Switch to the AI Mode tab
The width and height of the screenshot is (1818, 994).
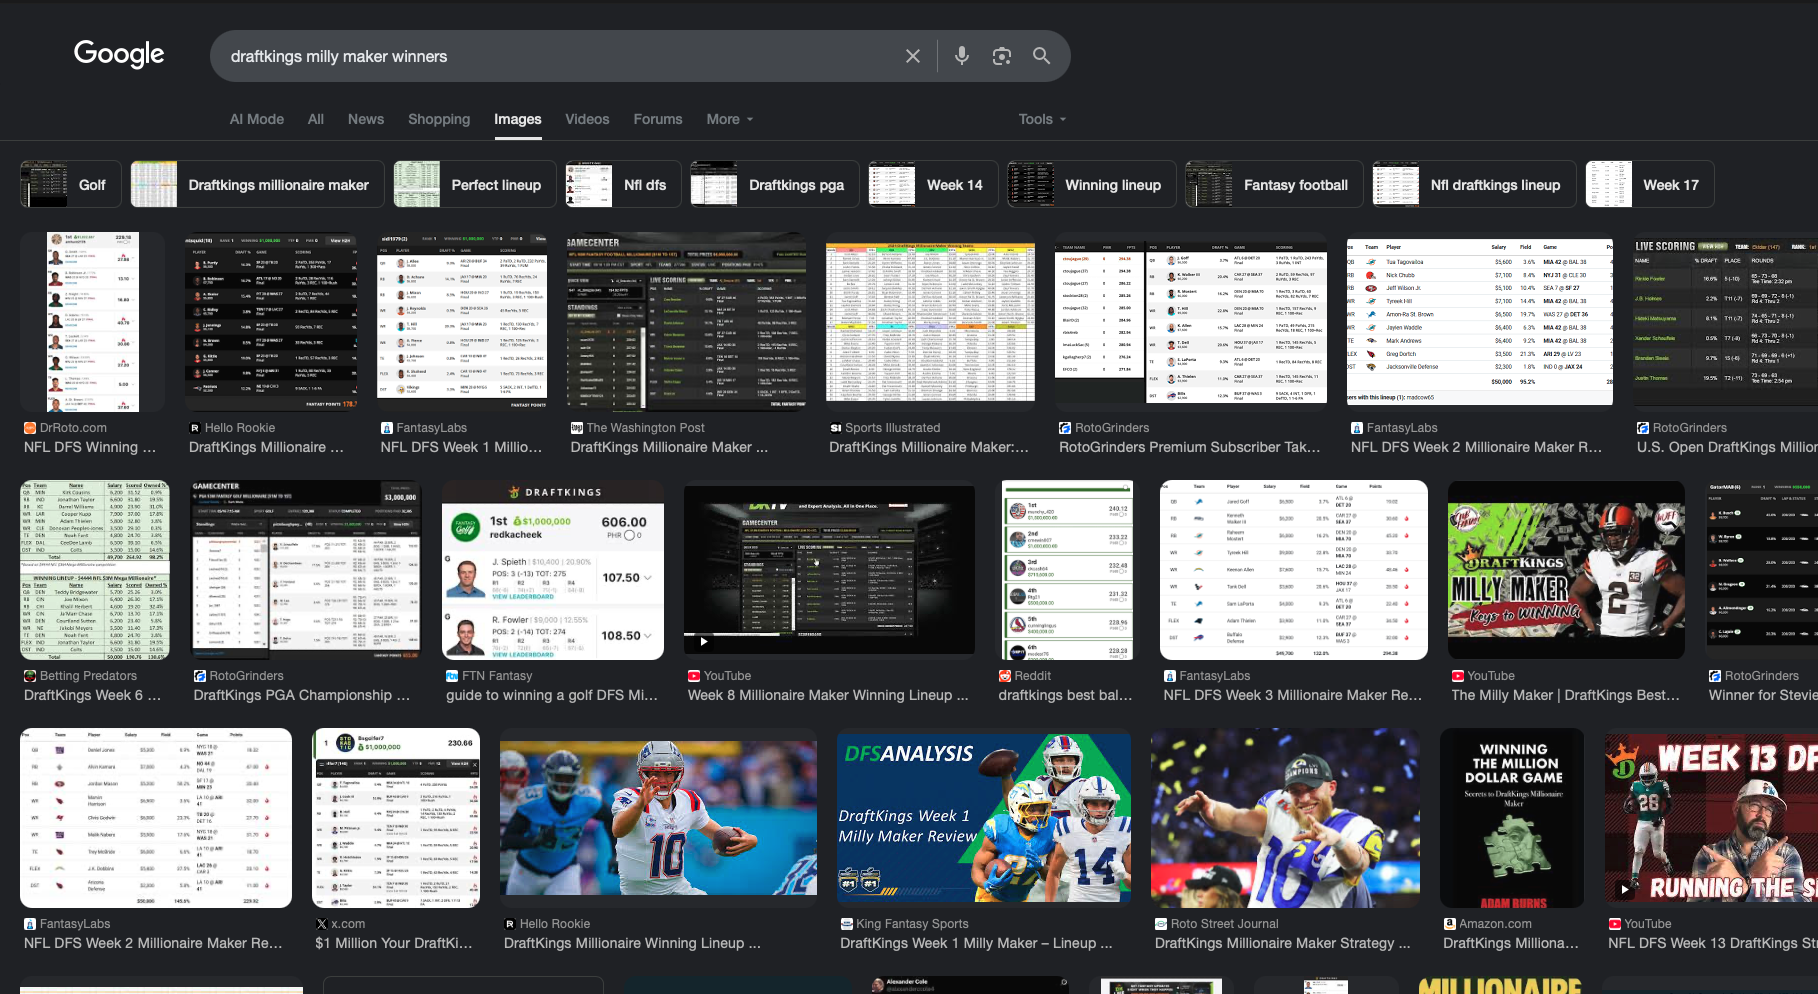pos(257,119)
